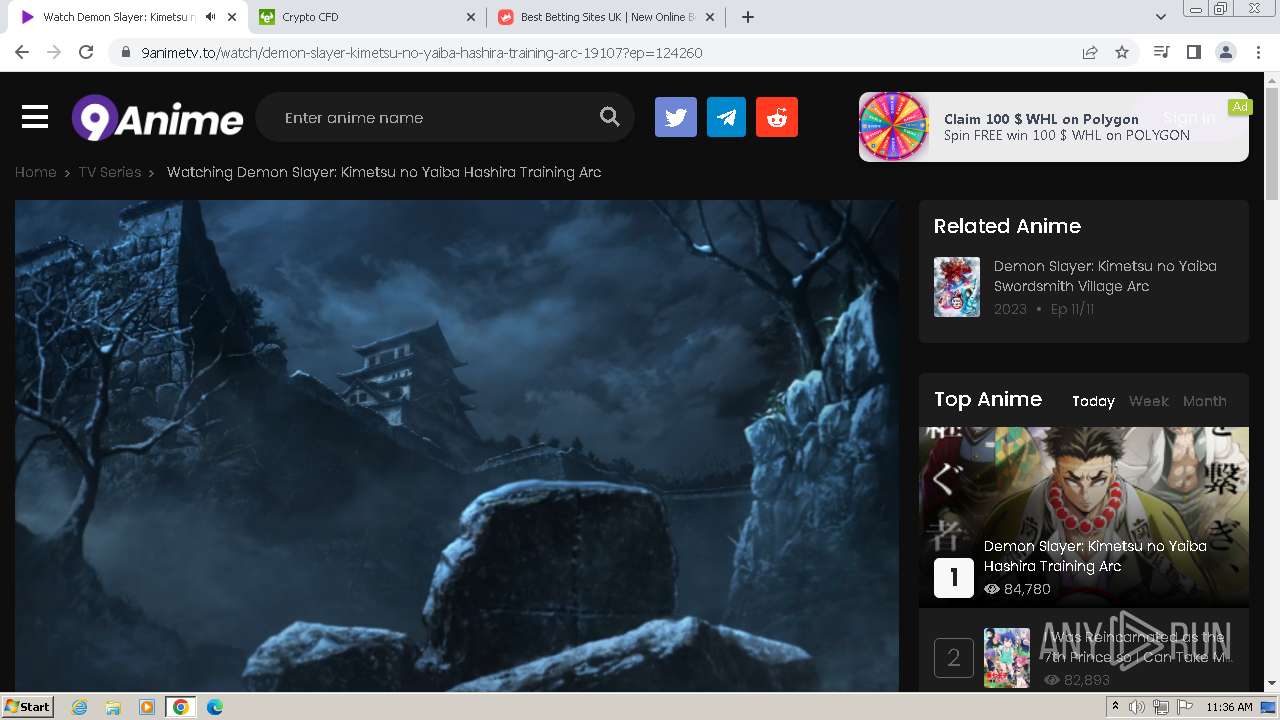Show hidden system tray icons
Screen dimensions: 1280x720
(x=1115, y=707)
